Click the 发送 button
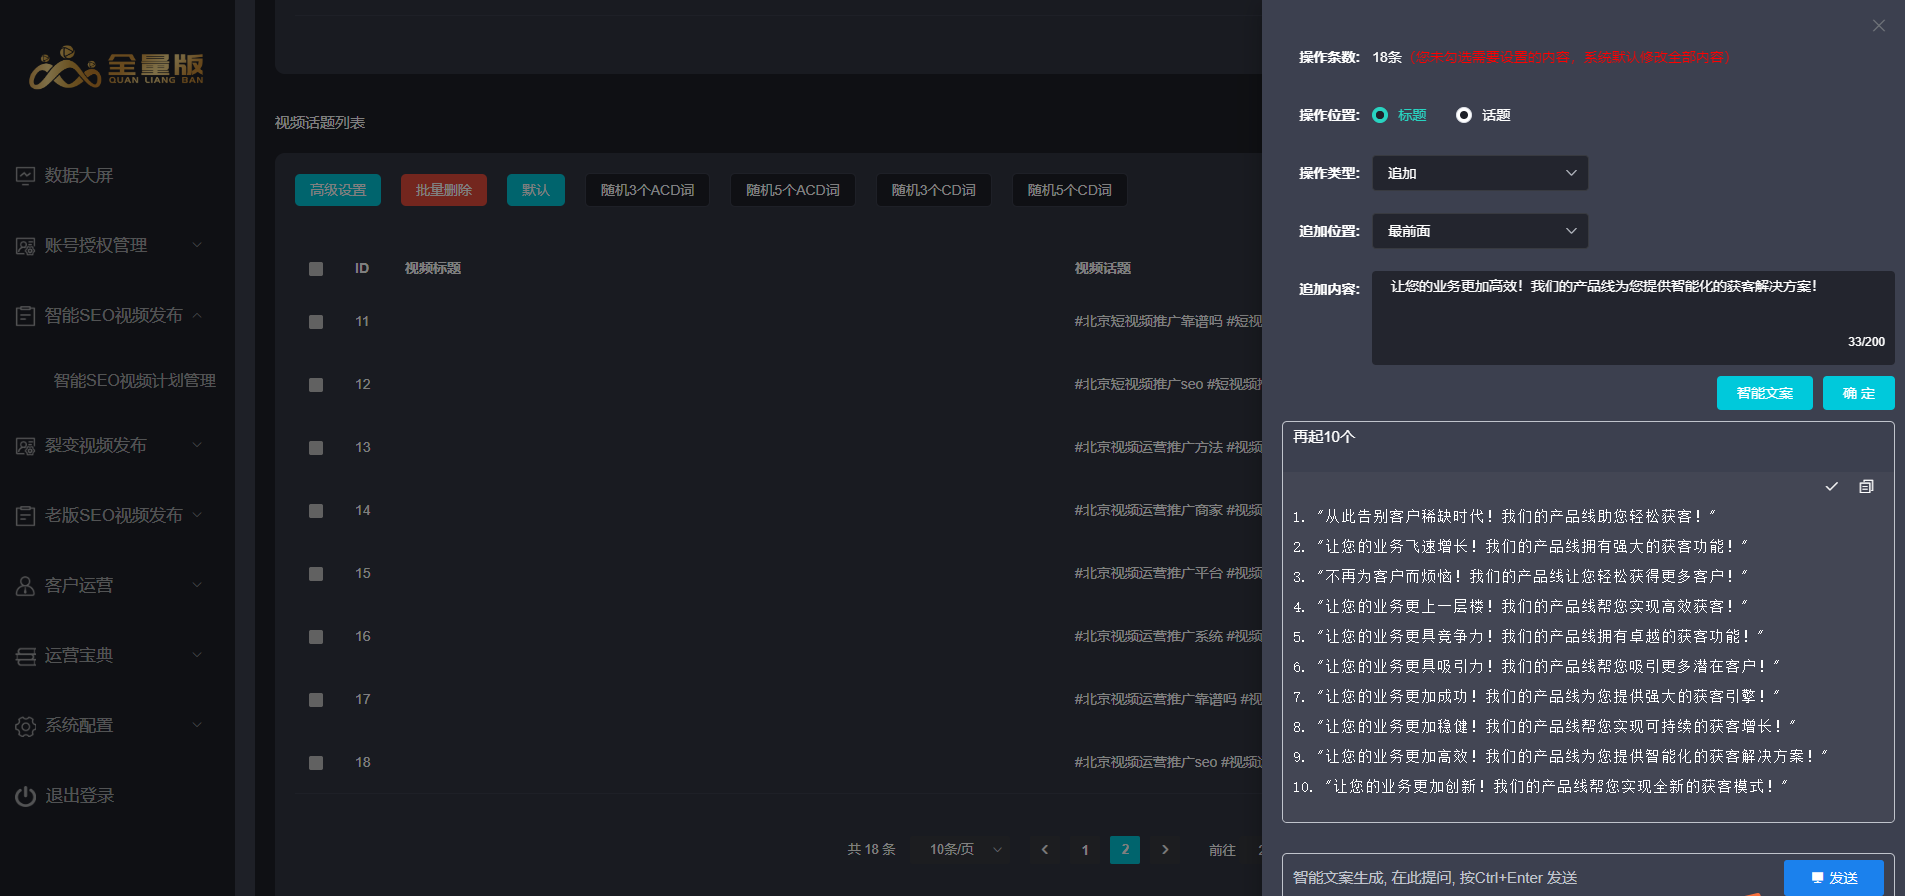 pos(1834,878)
